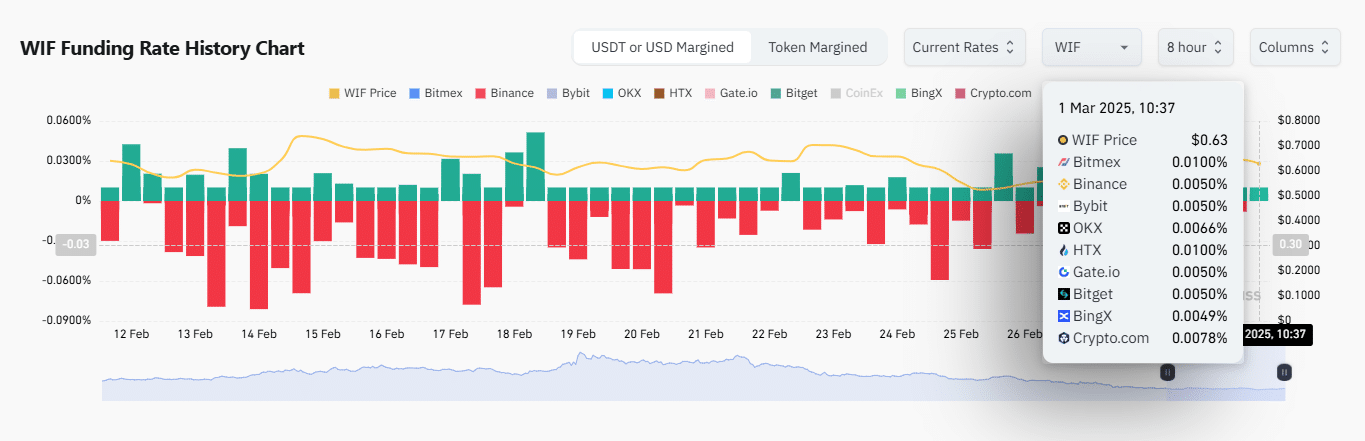
Task: Open the Columns chart type dropdown
Action: pyautogui.click(x=1294, y=47)
